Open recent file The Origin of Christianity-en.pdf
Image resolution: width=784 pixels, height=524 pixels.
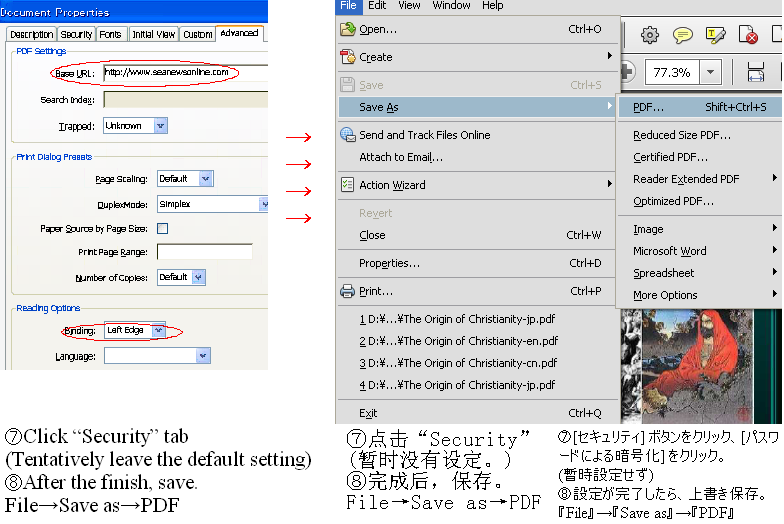click(458, 341)
